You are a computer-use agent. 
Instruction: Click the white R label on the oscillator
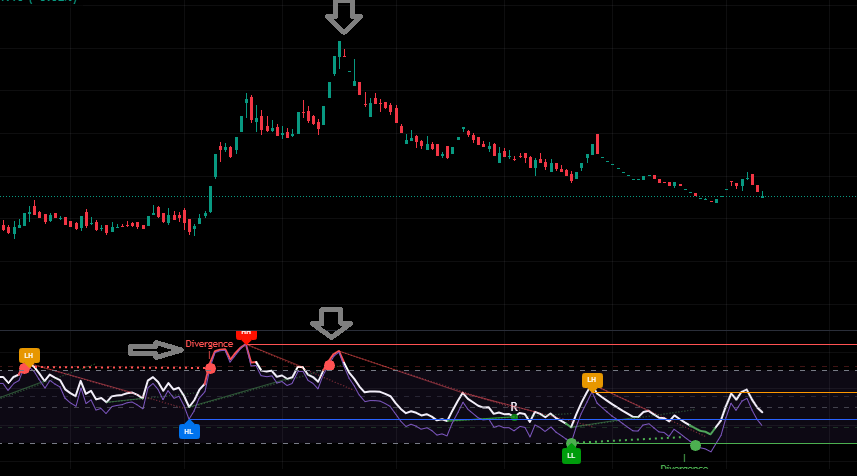pyautogui.click(x=514, y=407)
